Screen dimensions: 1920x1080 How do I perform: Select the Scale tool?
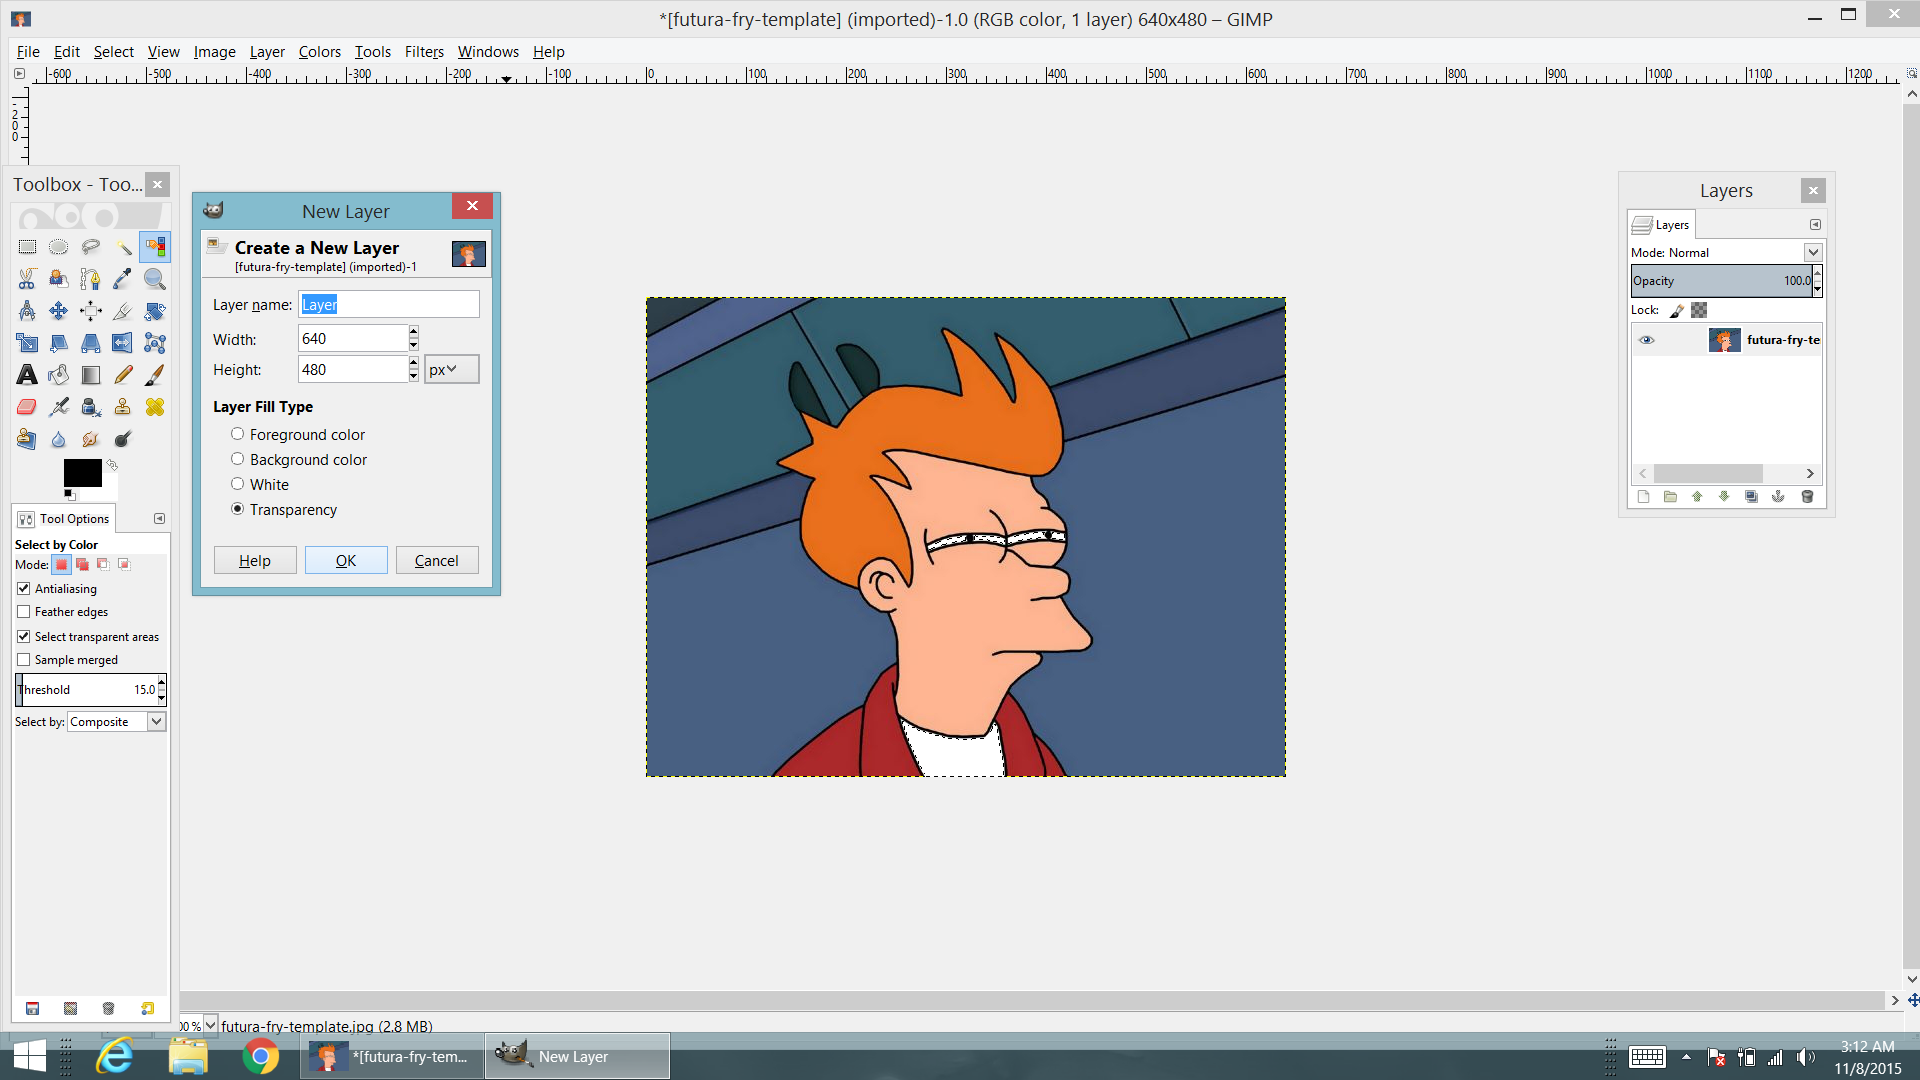[27, 343]
